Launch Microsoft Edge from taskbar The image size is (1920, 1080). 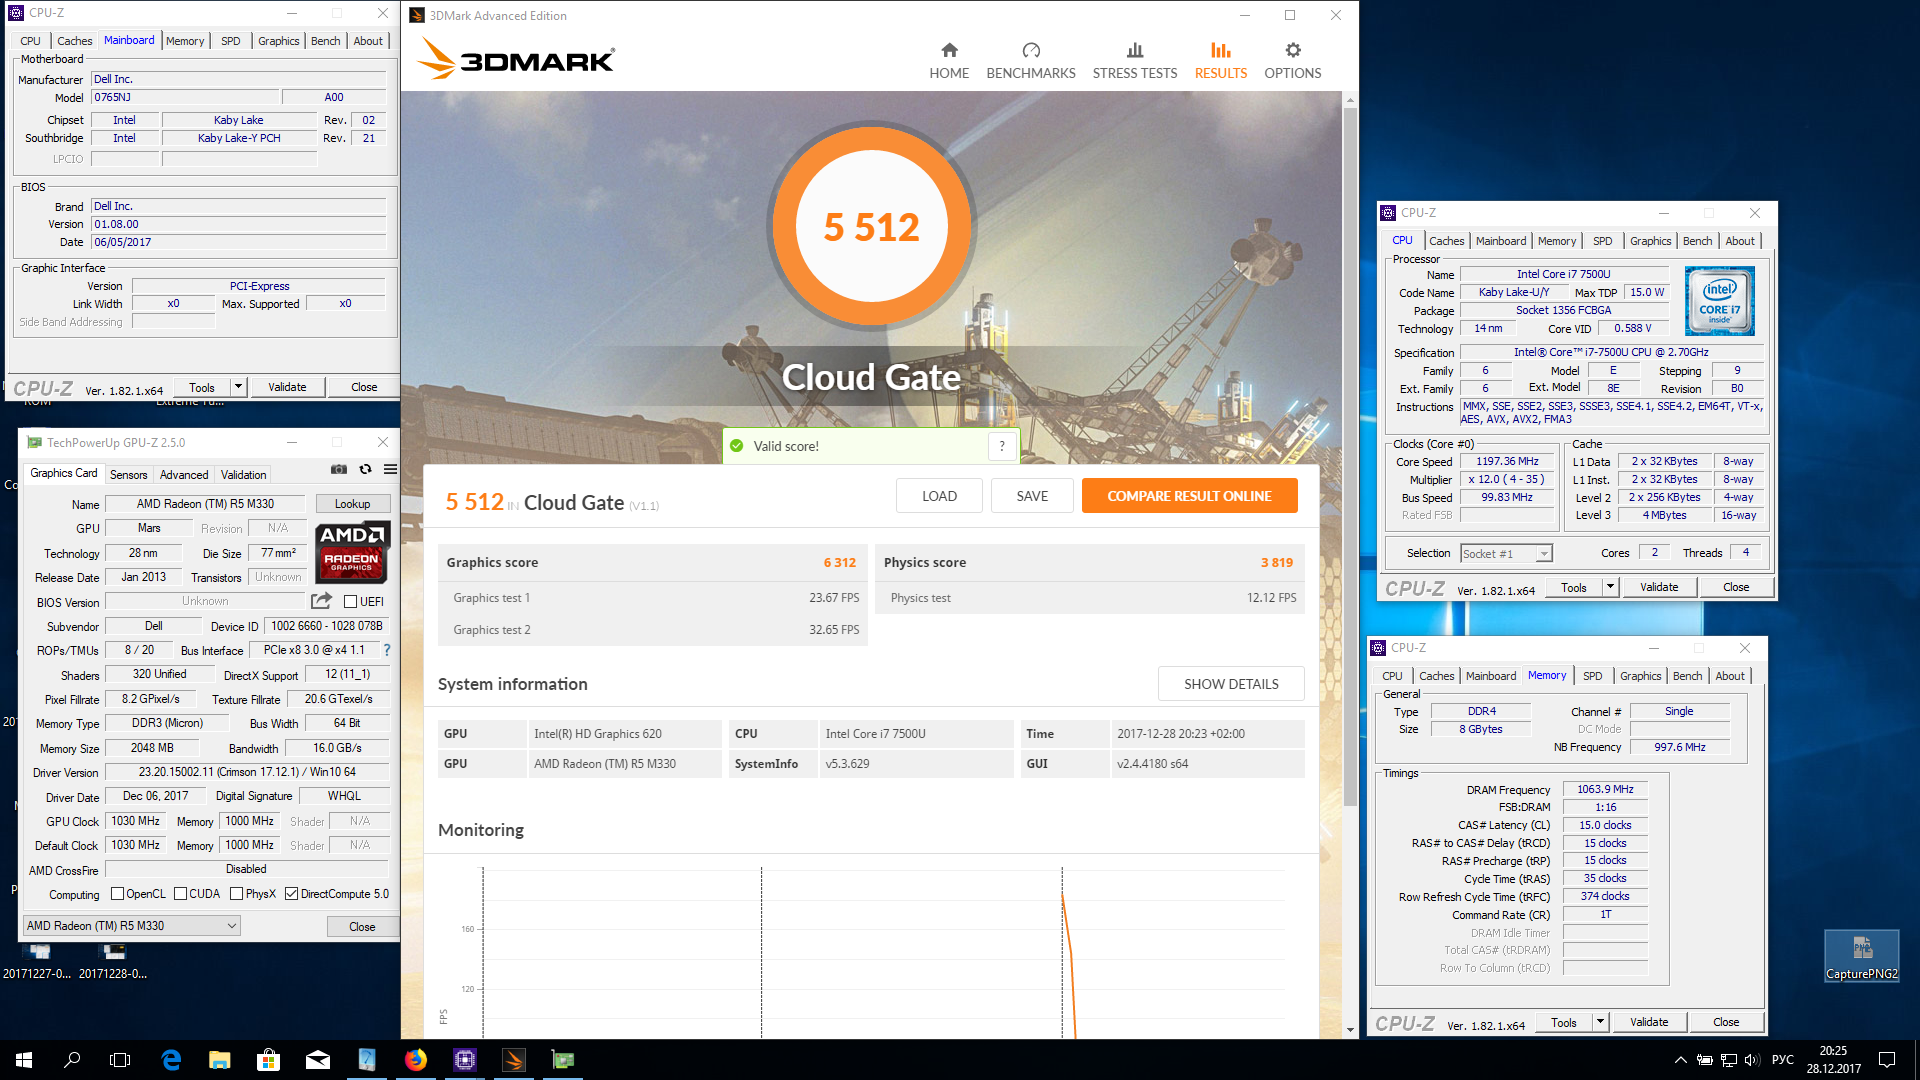click(x=171, y=1060)
